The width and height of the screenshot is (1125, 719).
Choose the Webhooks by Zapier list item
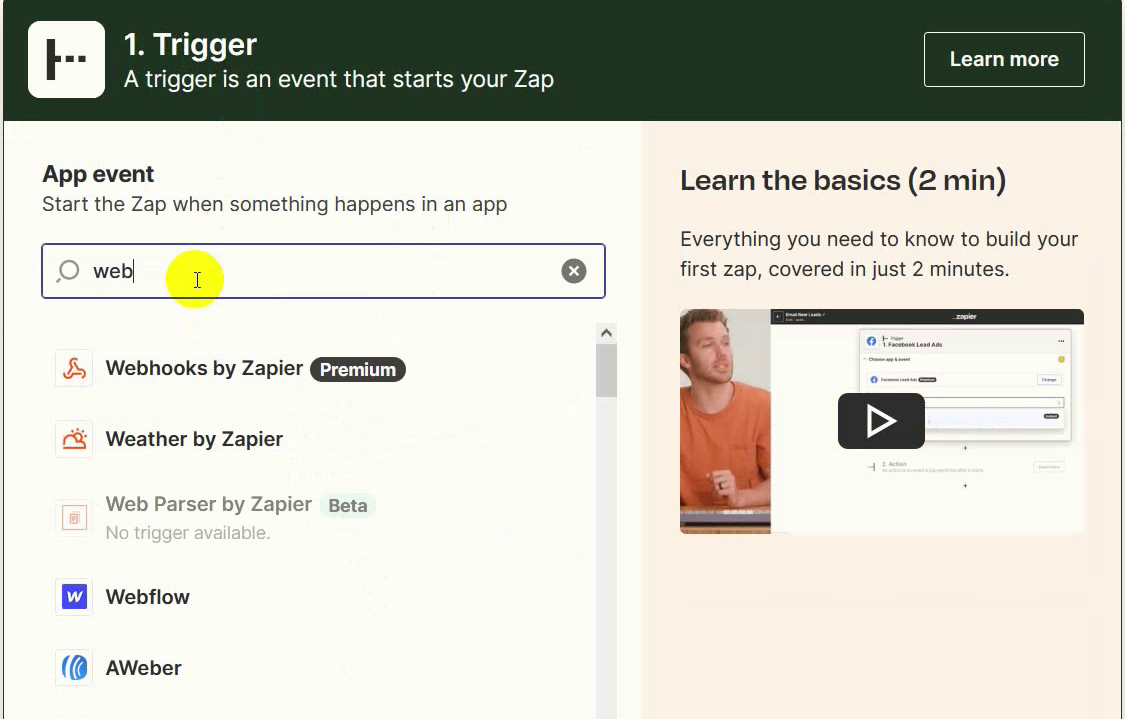pyautogui.click(x=204, y=369)
